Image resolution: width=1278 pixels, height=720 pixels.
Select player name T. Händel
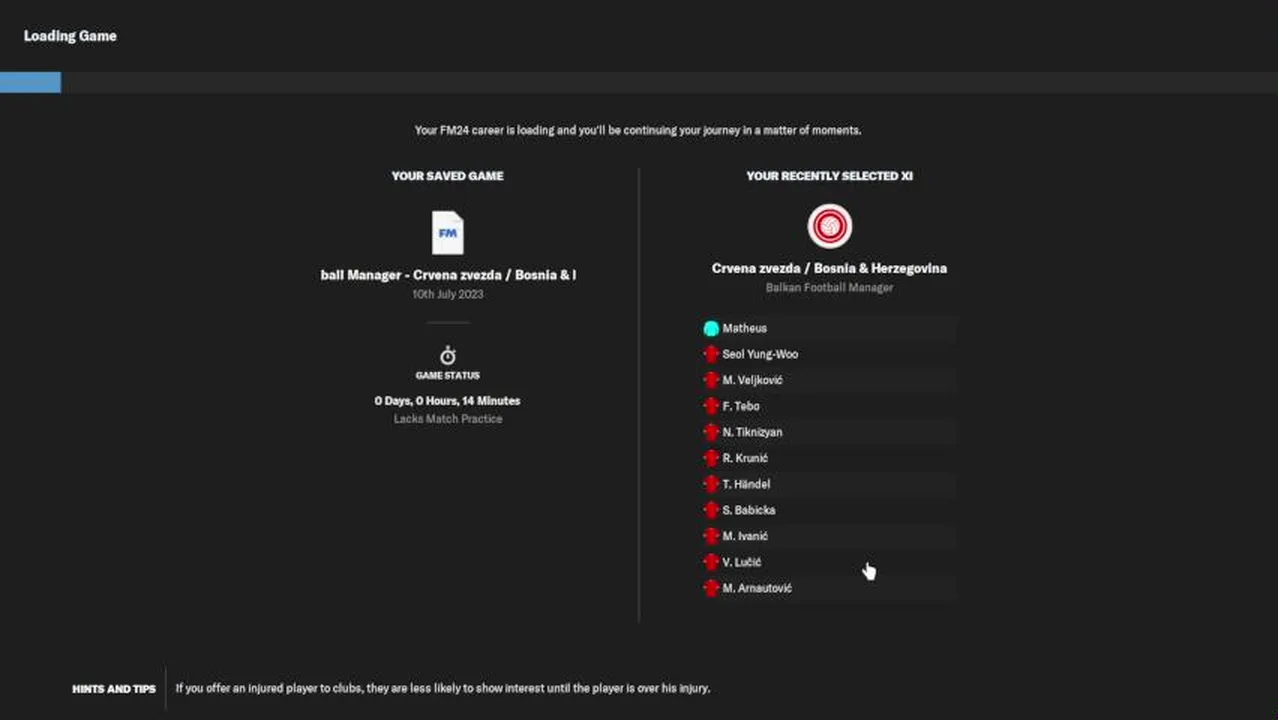746,484
